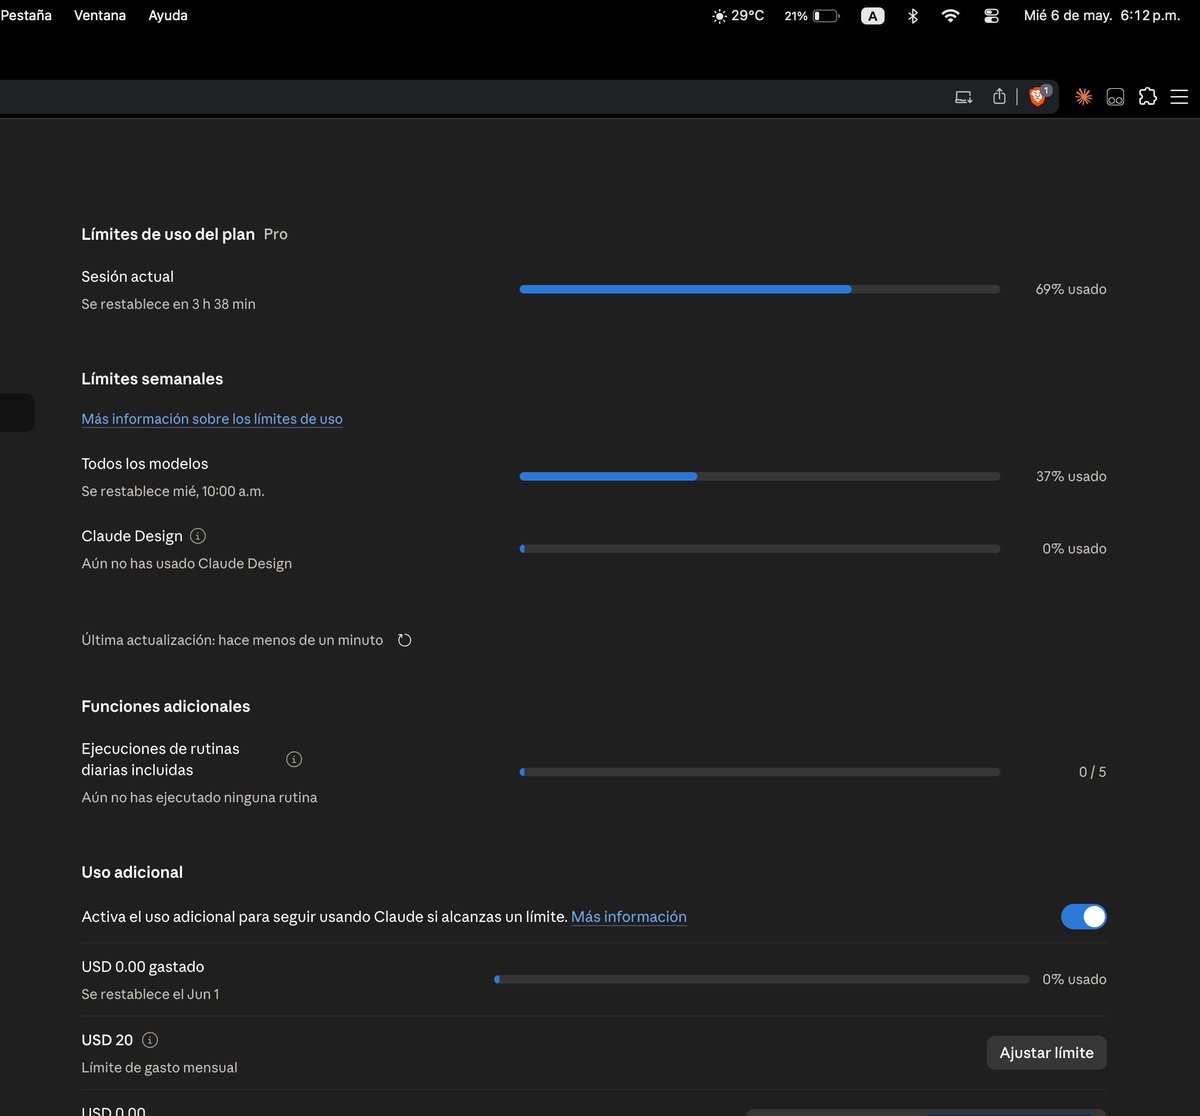Disable the Uso adicional toggle switch
Screen dimensions: 1200x1116
click(1084, 917)
